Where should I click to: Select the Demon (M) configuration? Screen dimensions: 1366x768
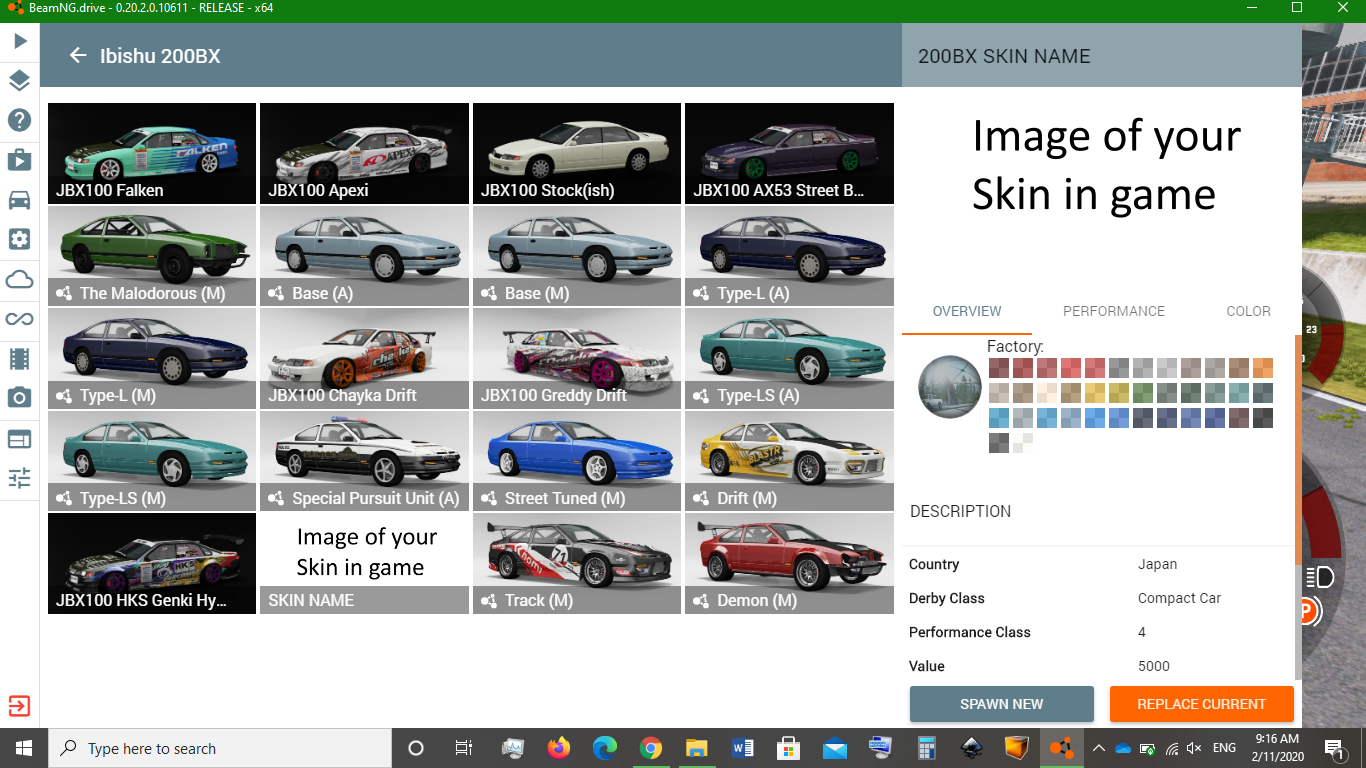[789, 563]
